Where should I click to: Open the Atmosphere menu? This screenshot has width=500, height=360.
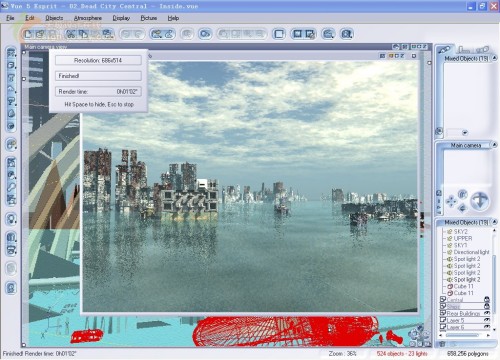point(88,18)
